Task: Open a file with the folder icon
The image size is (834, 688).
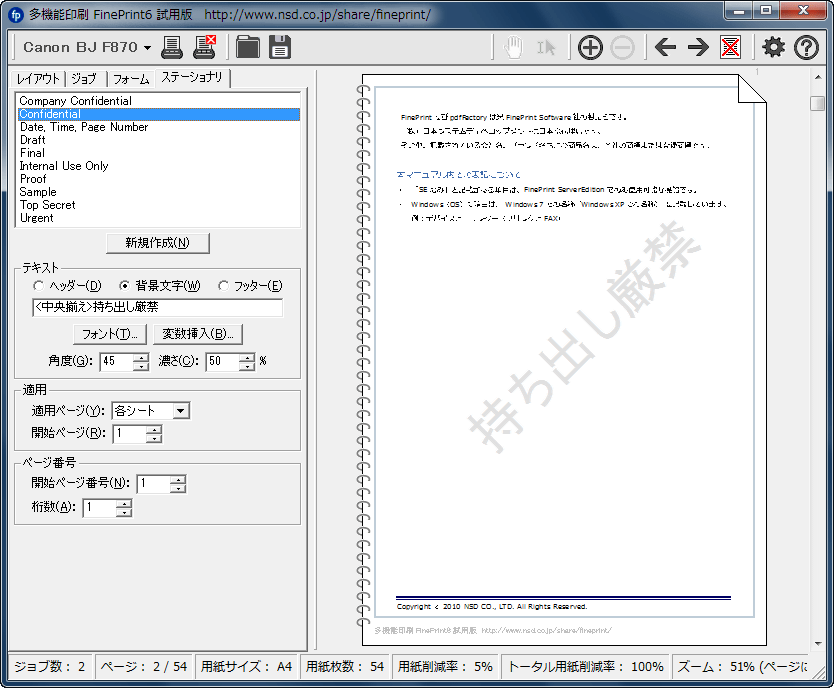Action: pyautogui.click(x=248, y=47)
